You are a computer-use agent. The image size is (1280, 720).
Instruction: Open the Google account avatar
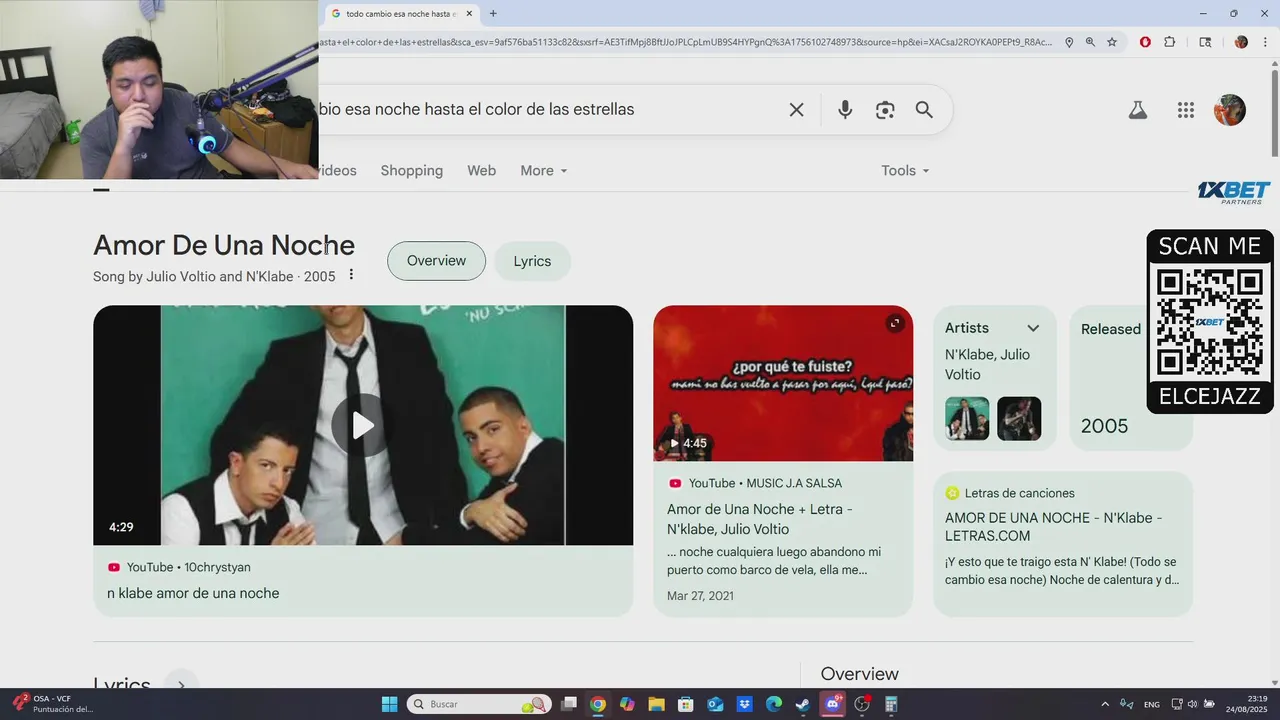[1230, 110]
